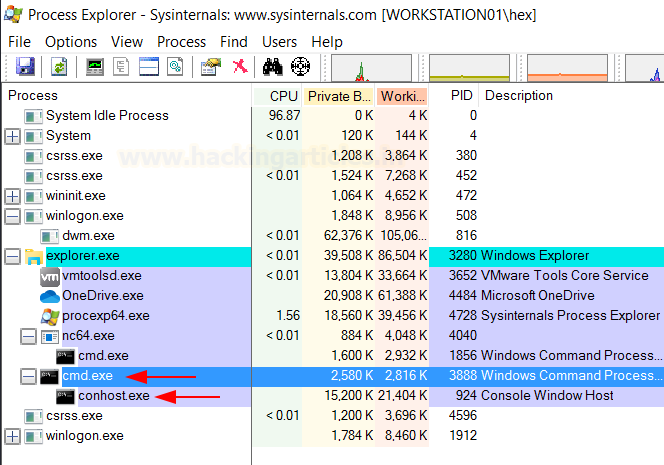Sort by the Process column header
Image resolution: width=664 pixels, height=465 pixels.
point(127,96)
